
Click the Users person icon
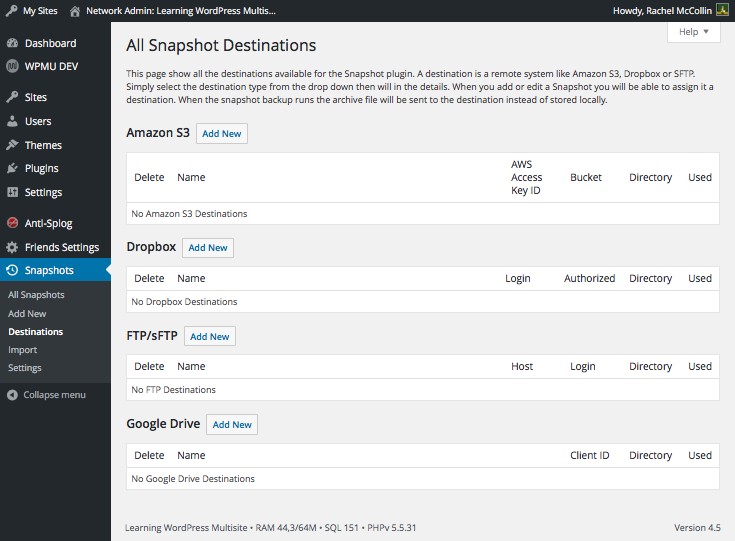[13, 121]
